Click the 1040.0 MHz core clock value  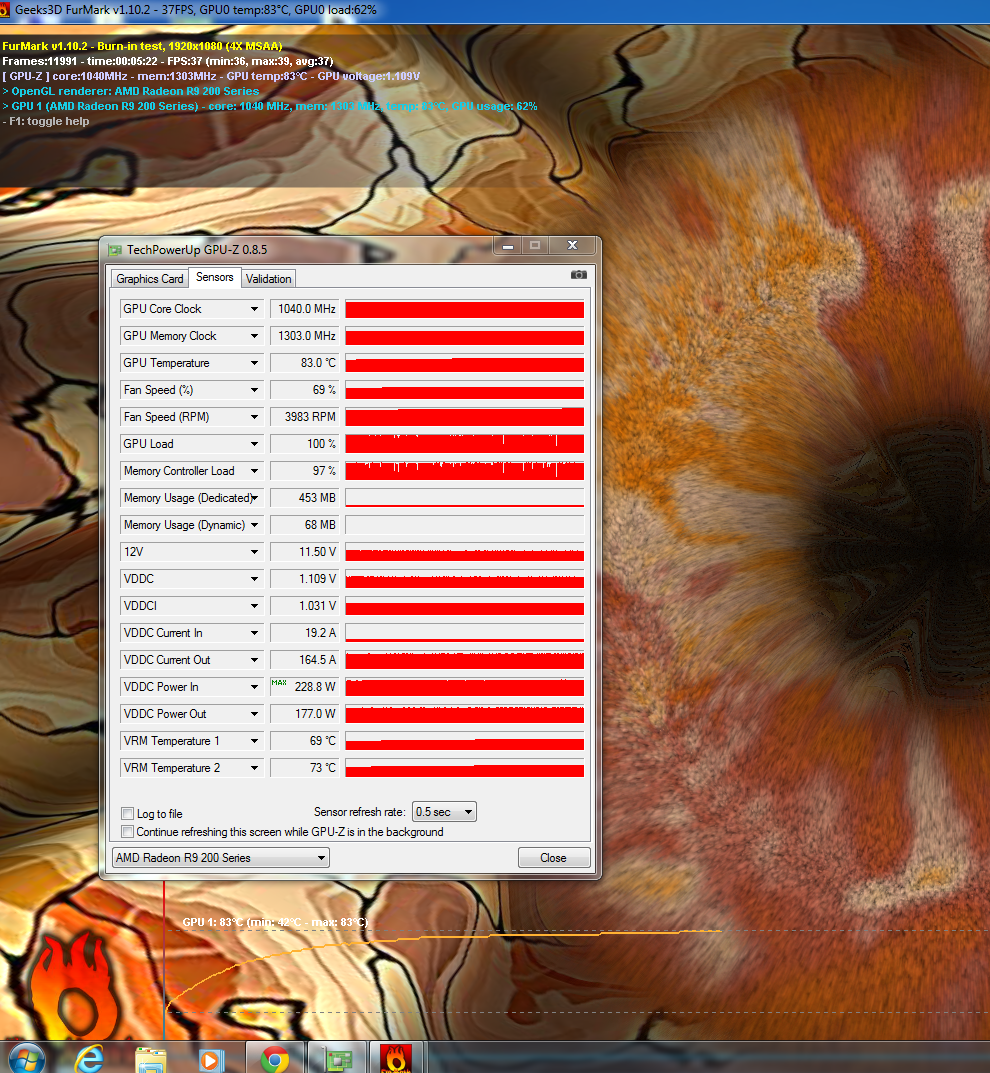pyautogui.click(x=304, y=309)
